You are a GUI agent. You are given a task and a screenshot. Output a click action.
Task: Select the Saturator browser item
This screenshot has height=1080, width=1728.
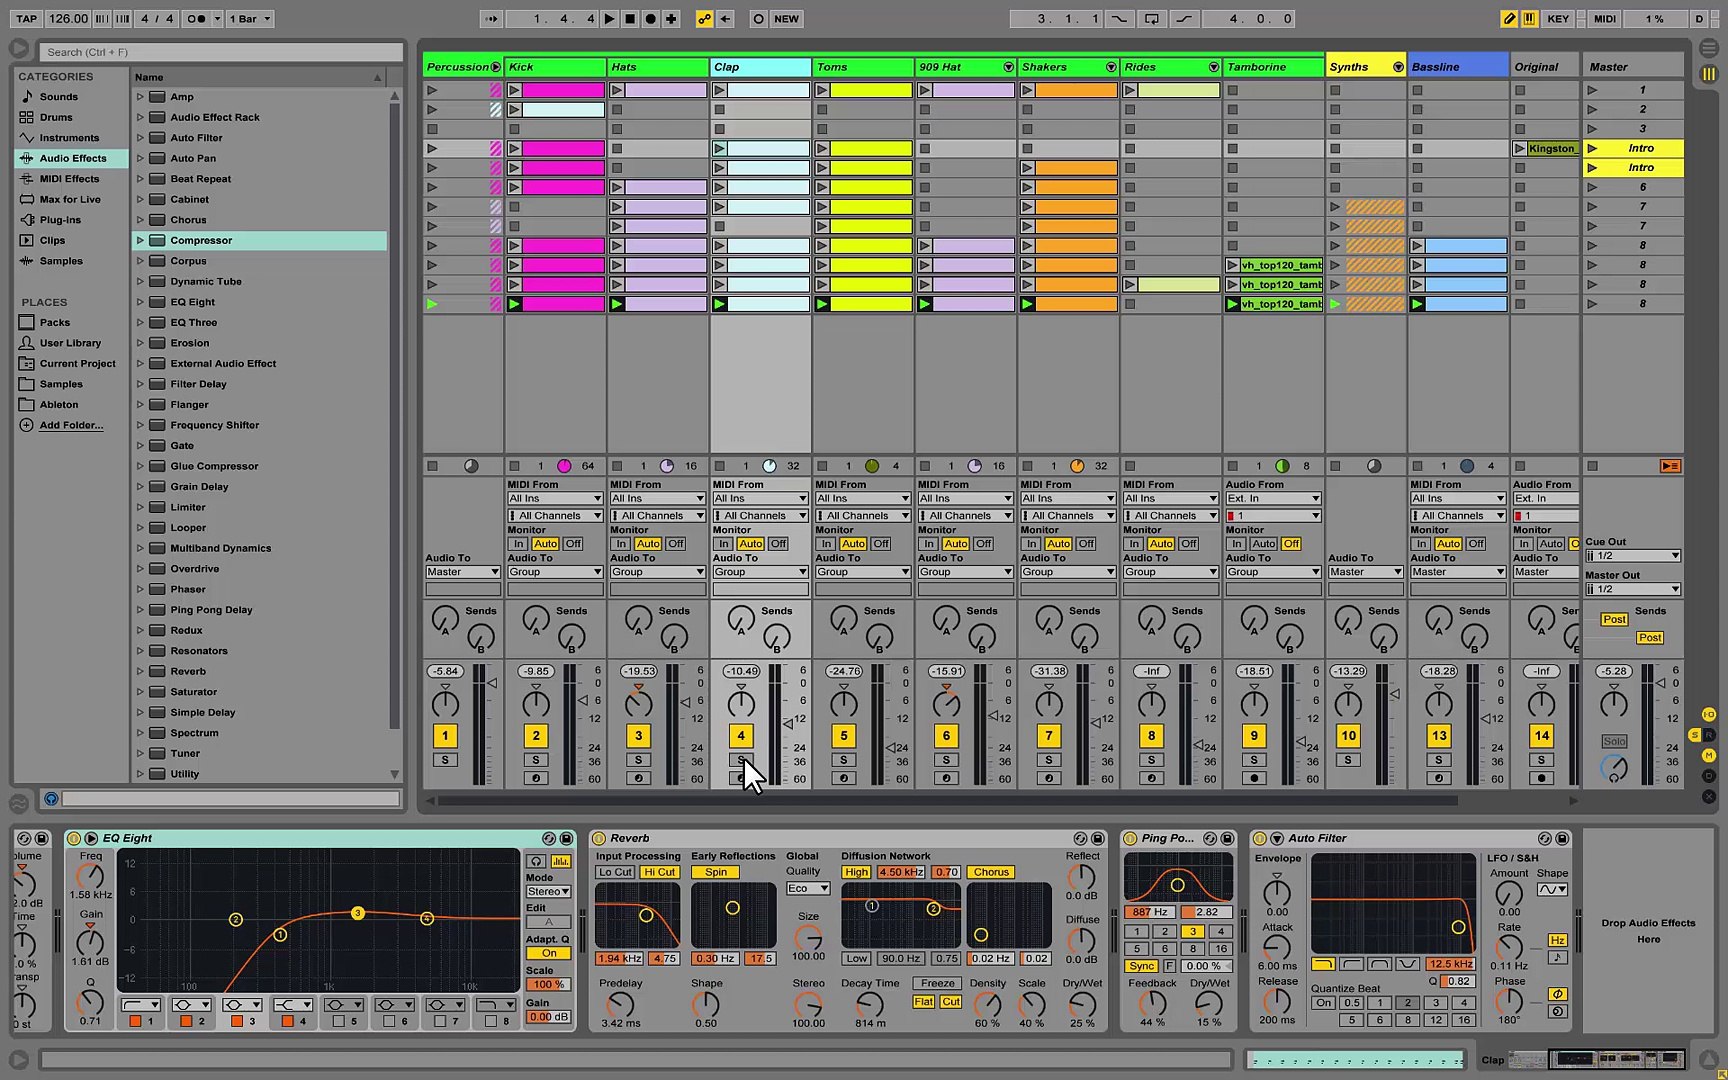click(193, 692)
